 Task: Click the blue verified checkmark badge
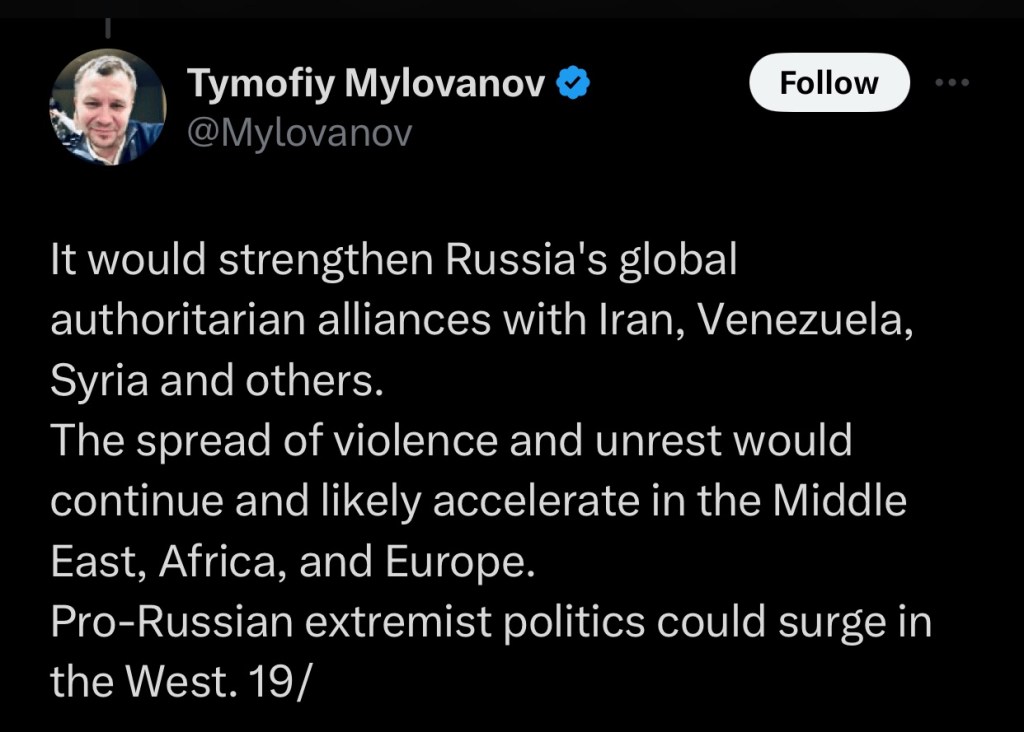point(572,85)
